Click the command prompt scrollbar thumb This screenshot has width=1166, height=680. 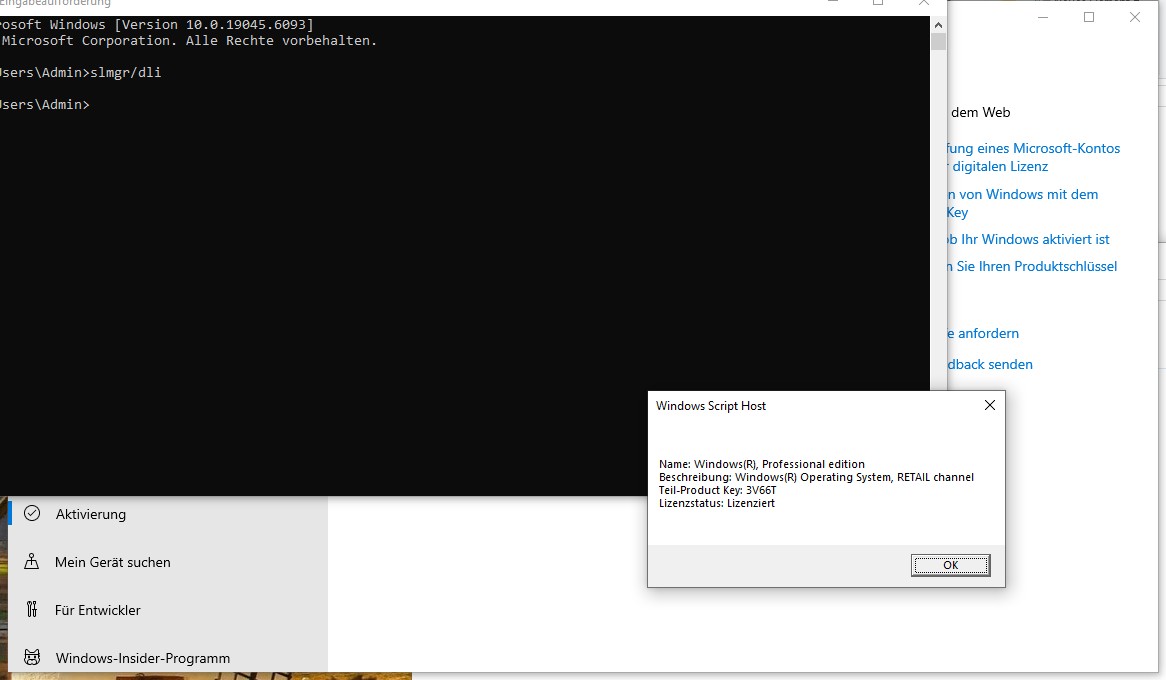pos(938,42)
